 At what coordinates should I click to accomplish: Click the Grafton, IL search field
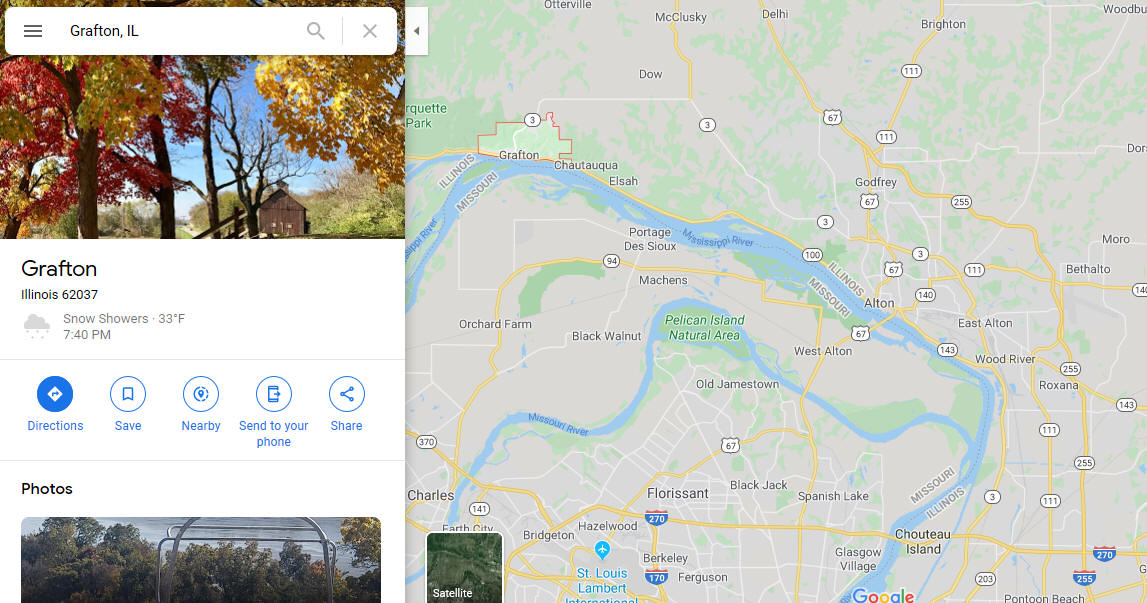(x=183, y=31)
